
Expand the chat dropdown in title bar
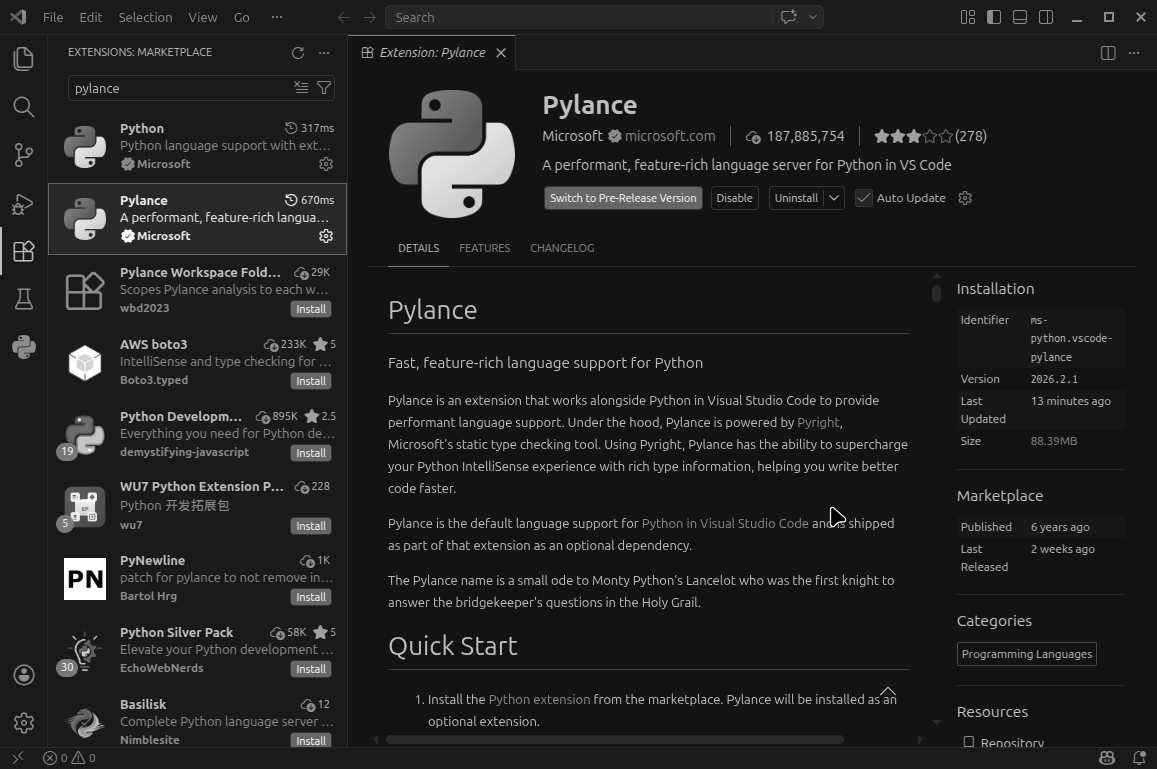(x=812, y=17)
